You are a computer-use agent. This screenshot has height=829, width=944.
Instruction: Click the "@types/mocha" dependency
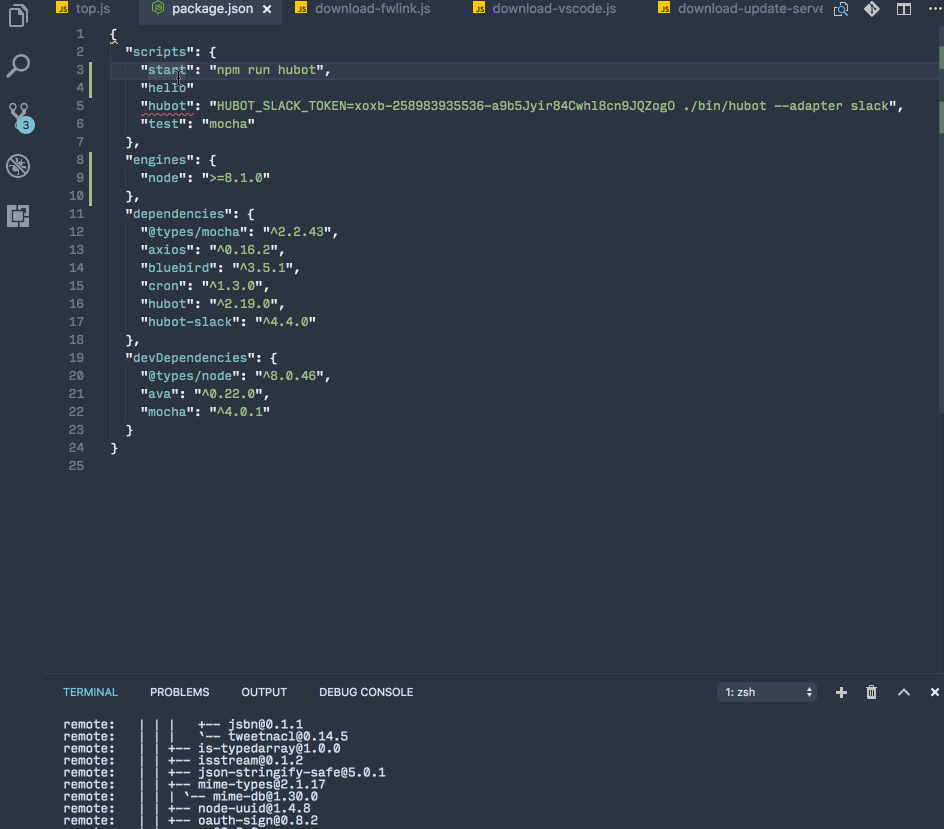(194, 232)
